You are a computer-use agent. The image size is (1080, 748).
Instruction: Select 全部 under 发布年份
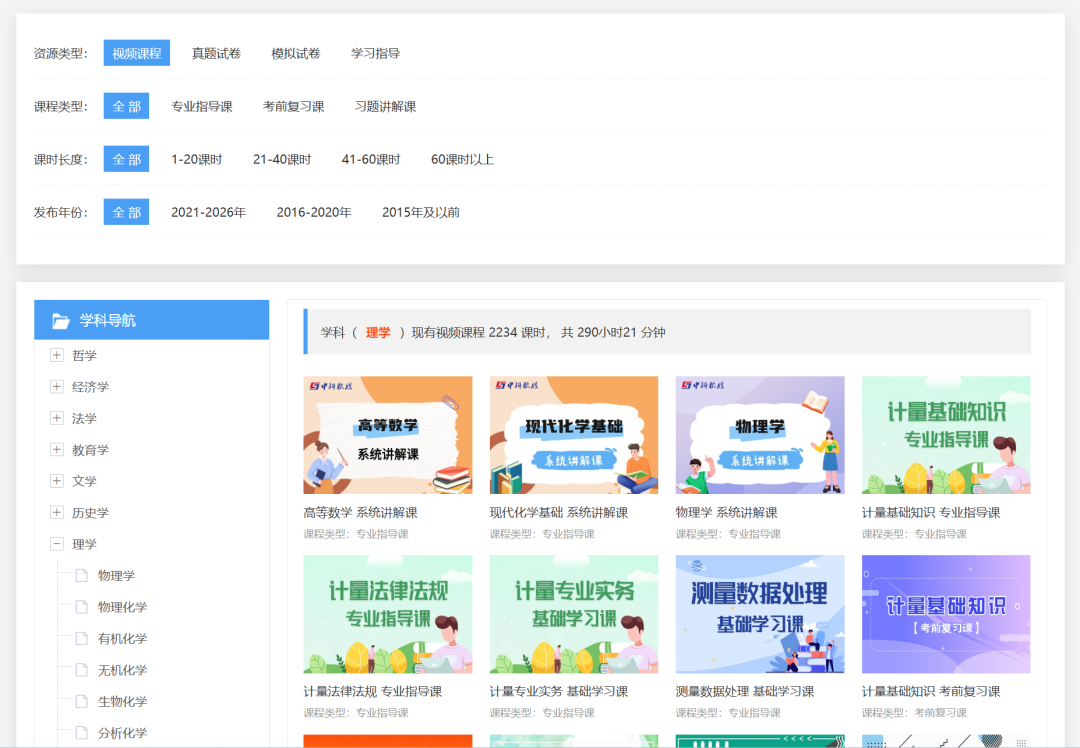pos(126,212)
